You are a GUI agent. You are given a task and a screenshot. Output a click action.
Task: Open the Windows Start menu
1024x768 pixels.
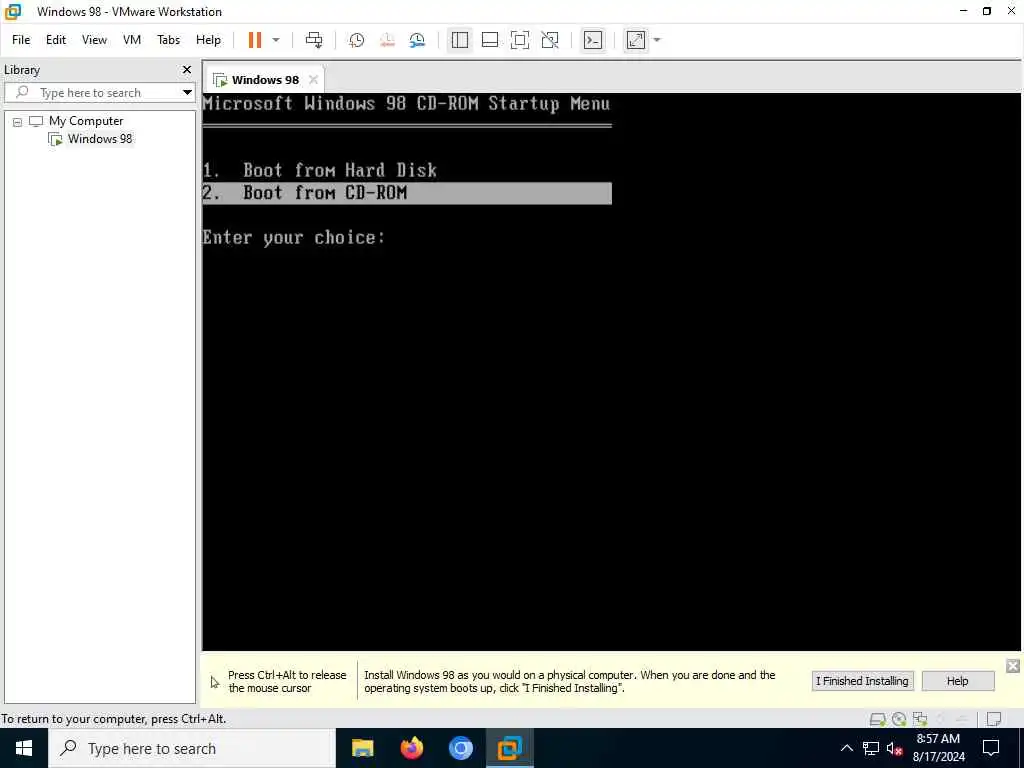(x=24, y=748)
